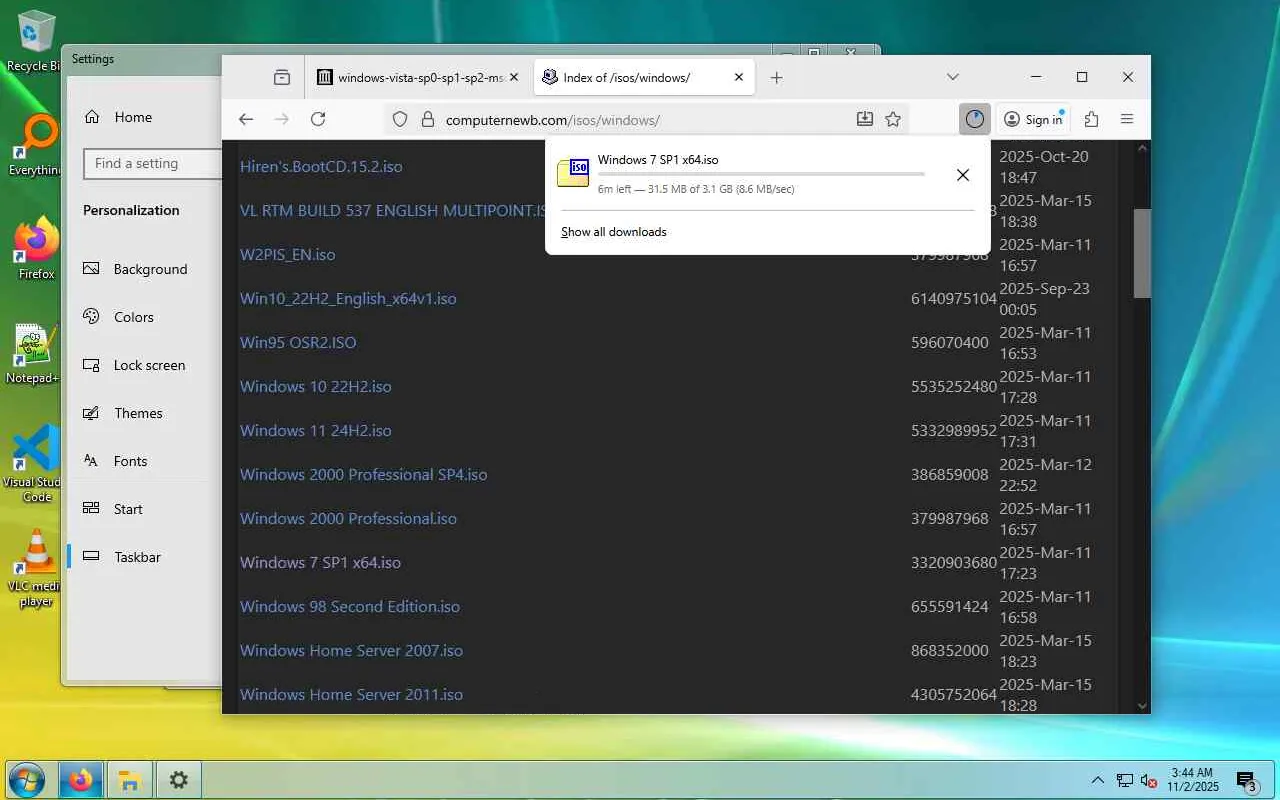This screenshot has width=1280, height=800.
Task: Click the taskbar clock showing 3:44 AM
Action: coord(1192,780)
